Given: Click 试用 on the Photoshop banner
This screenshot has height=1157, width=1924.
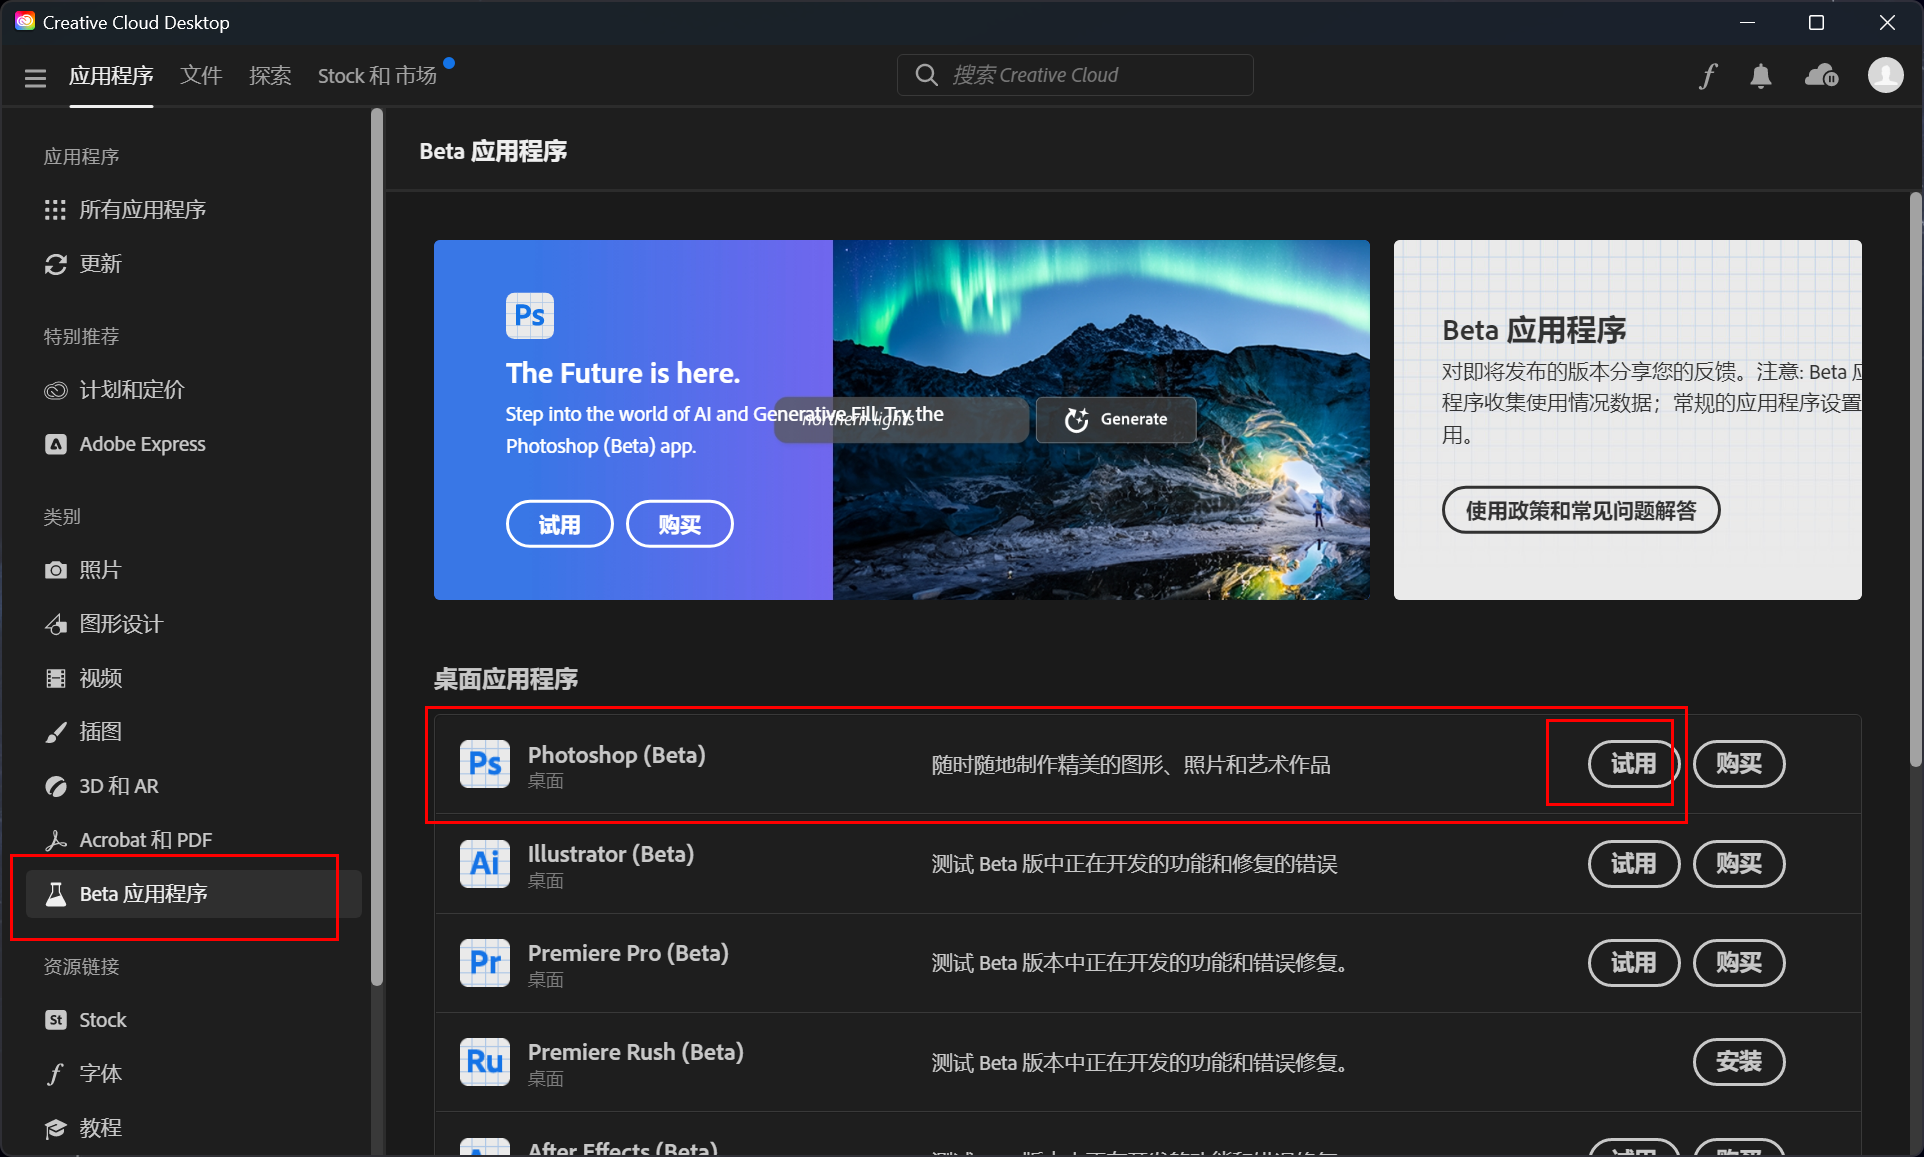Looking at the screenshot, I should (x=559, y=524).
